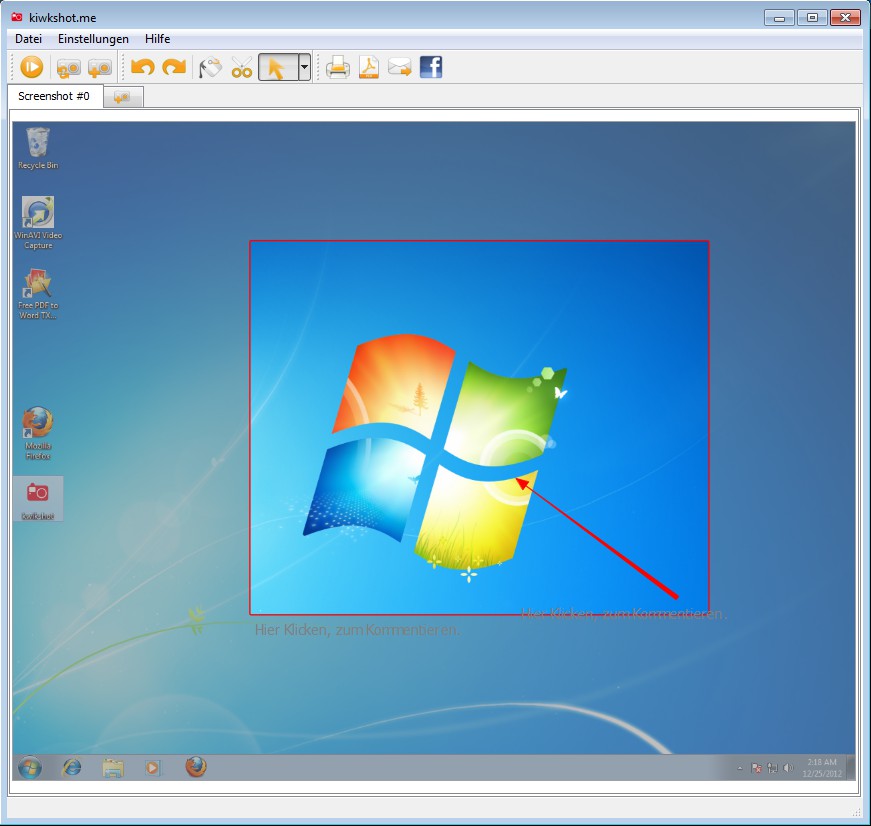Export the screenshot as PDF
The width and height of the screenshot is (871, 826).
pos(369,67)
